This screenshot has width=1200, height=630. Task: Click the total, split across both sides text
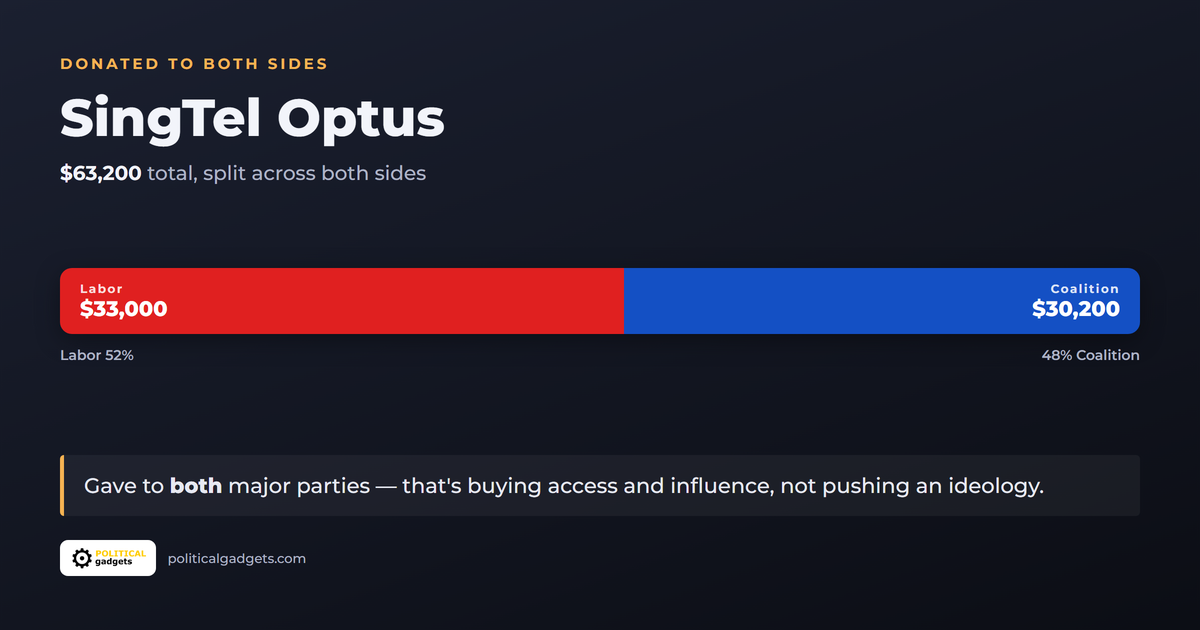point(287,173)
